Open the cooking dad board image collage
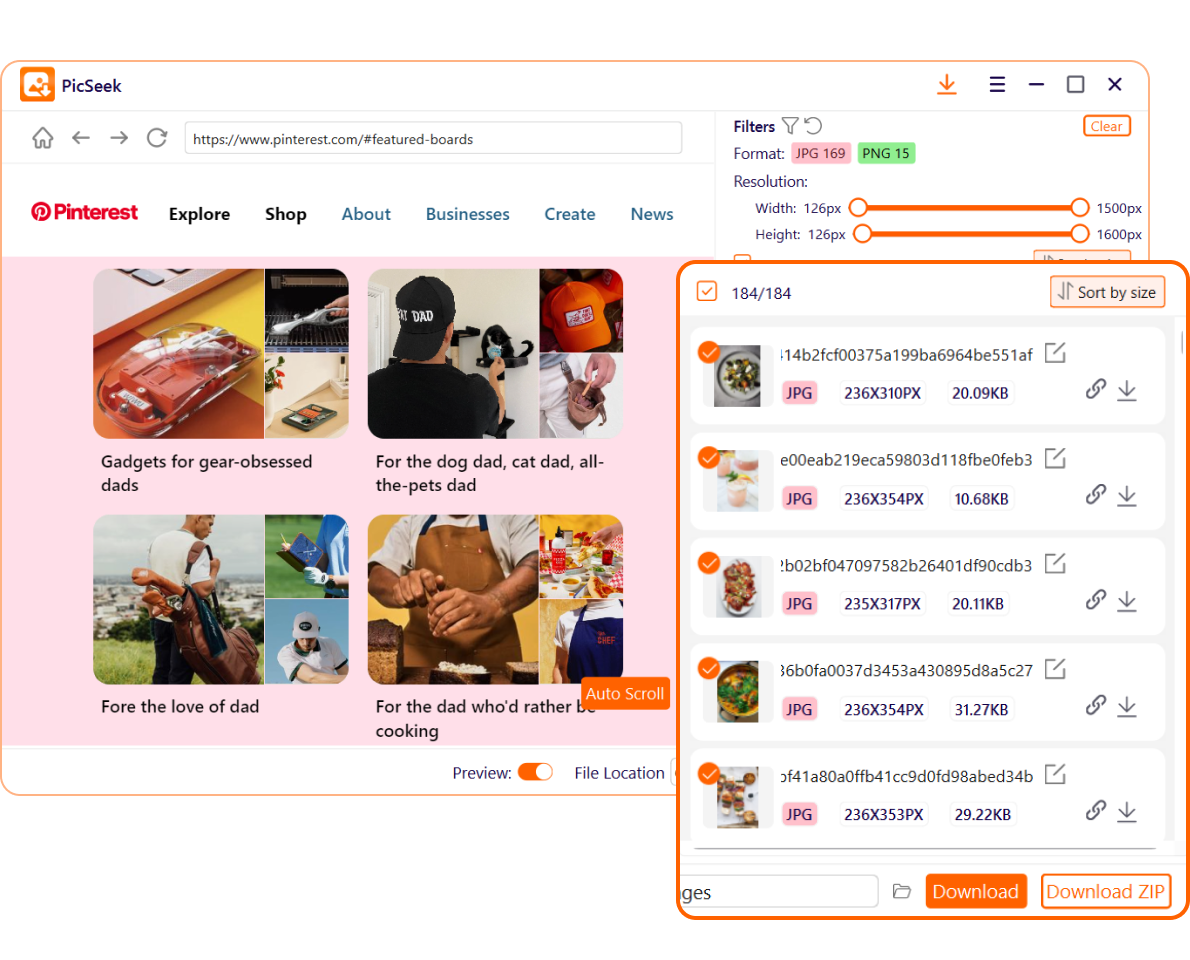The height and width of the screenshot is (960, 1190). (x=495, y=600)
